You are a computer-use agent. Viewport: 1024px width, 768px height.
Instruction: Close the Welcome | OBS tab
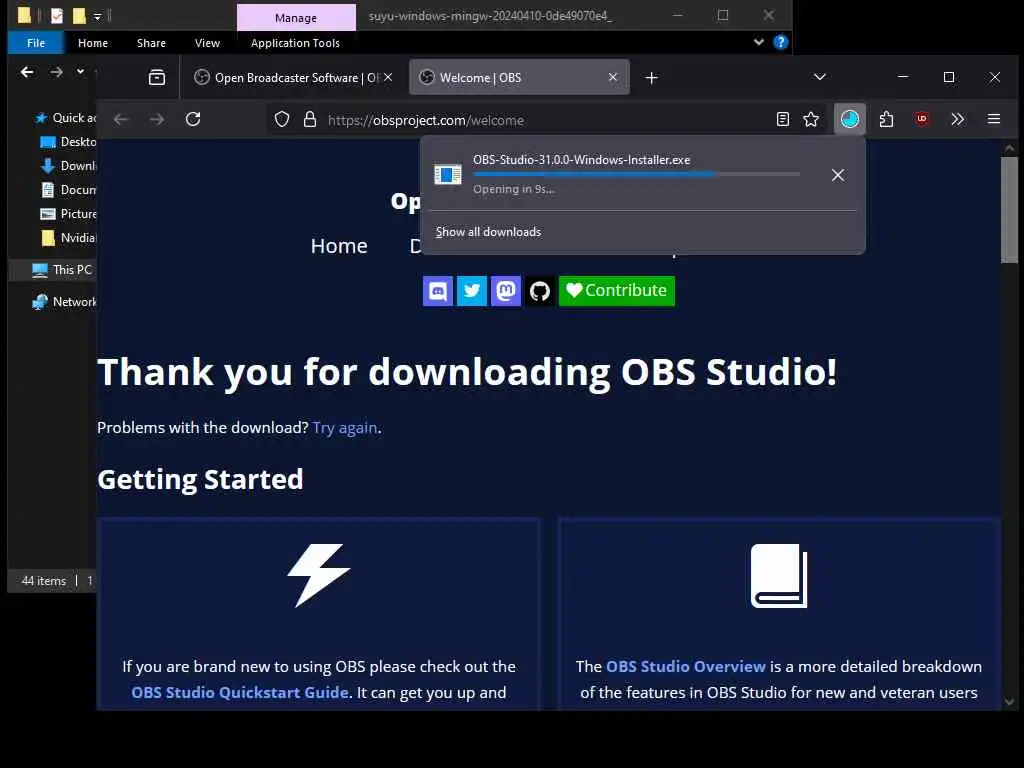pyautogui.click(x=613, y=77)
